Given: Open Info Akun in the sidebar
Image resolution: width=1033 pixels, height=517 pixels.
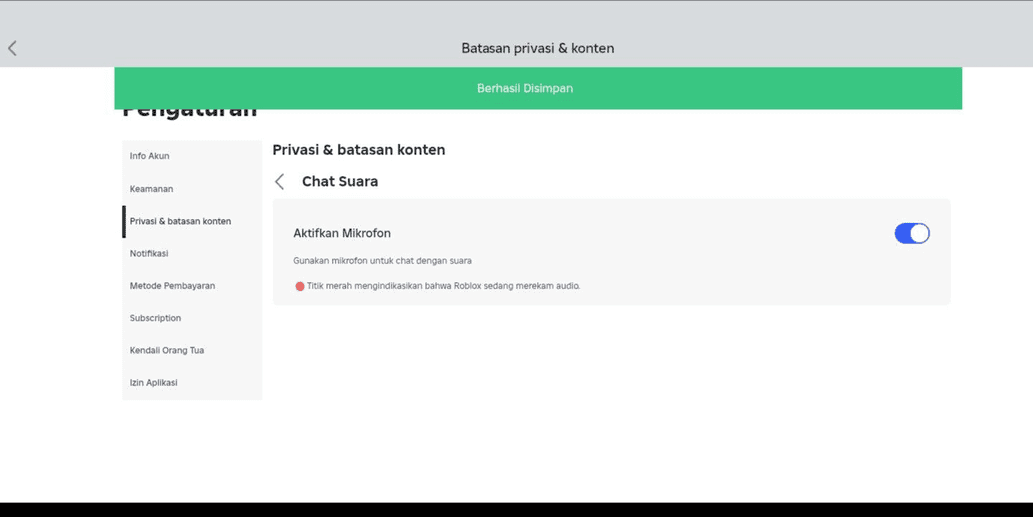Looking at the screenshot, I should 150,156.
